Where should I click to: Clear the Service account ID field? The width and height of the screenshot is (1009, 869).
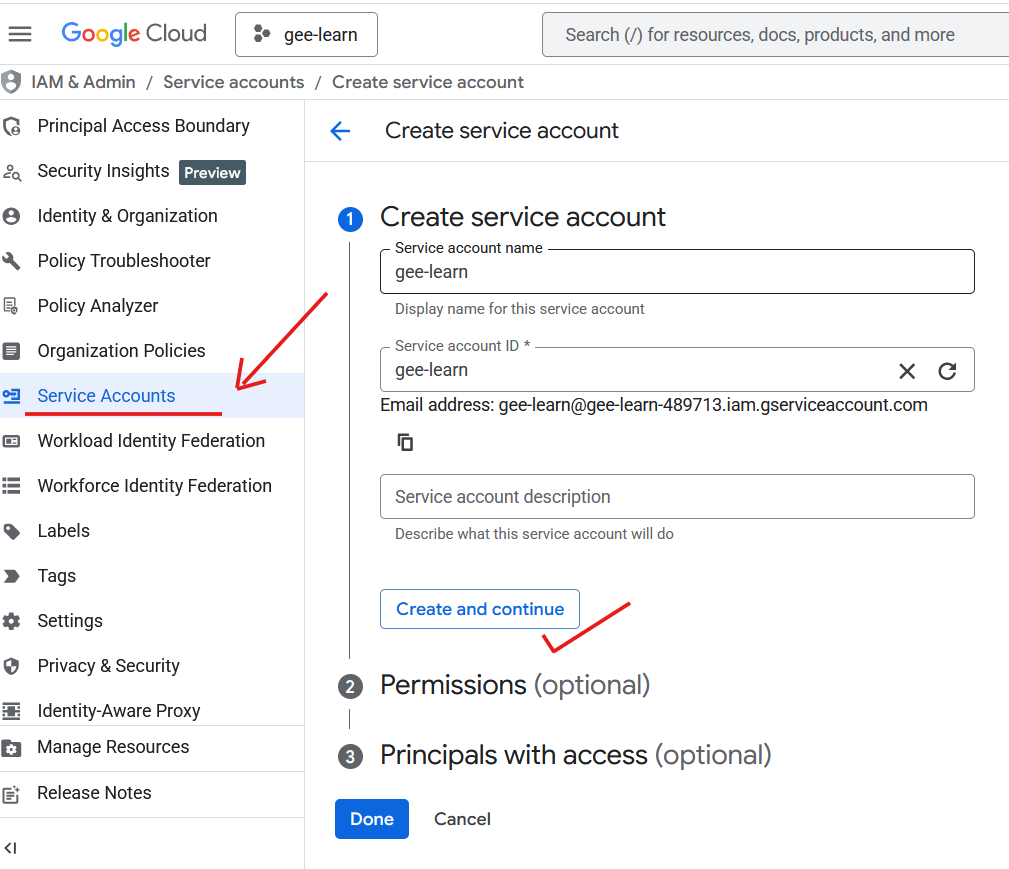click(x=907, y=370)
